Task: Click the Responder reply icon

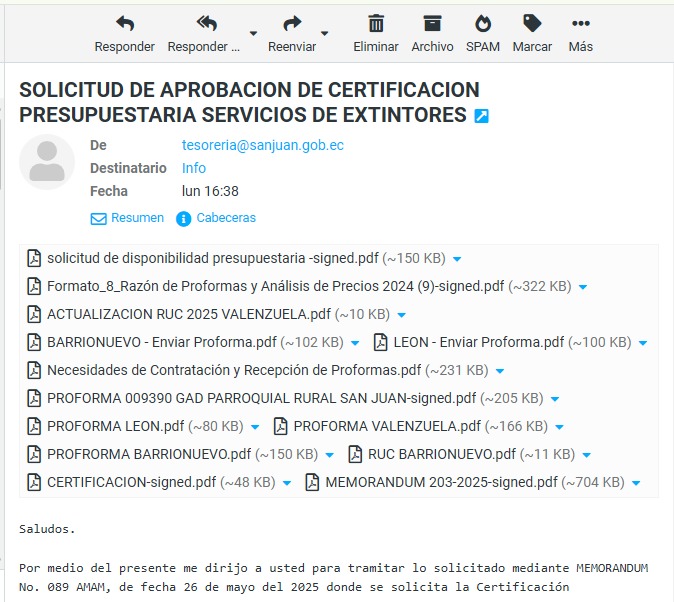Action: point(124,24)
